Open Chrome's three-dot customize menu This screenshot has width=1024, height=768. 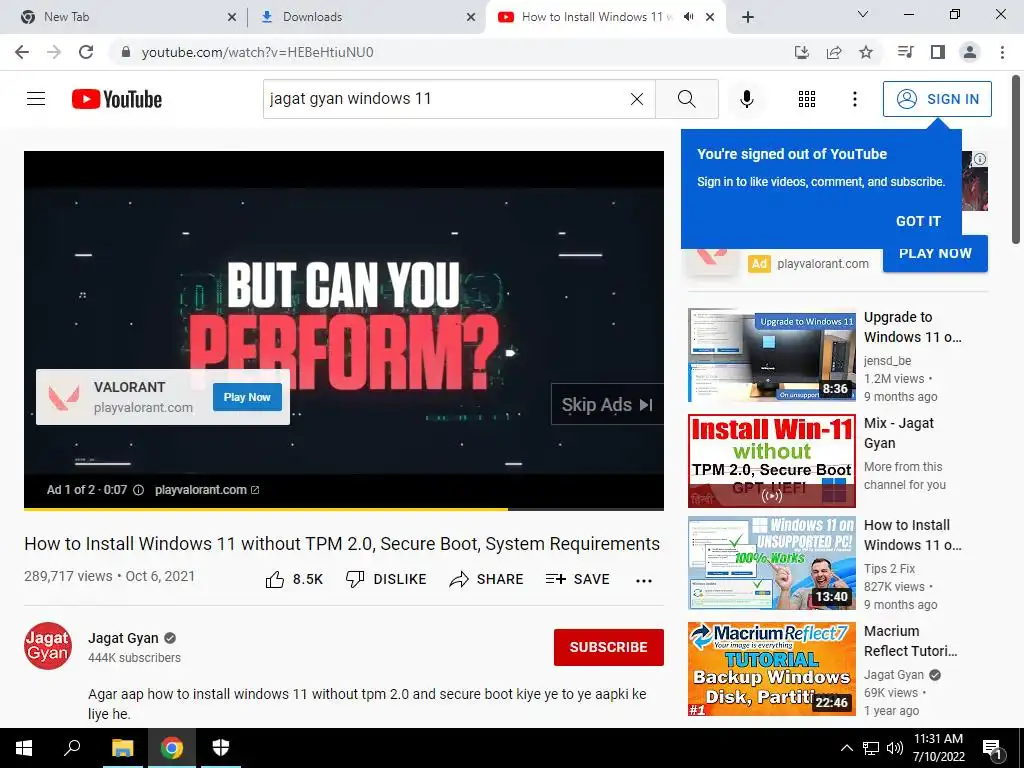1002,52
